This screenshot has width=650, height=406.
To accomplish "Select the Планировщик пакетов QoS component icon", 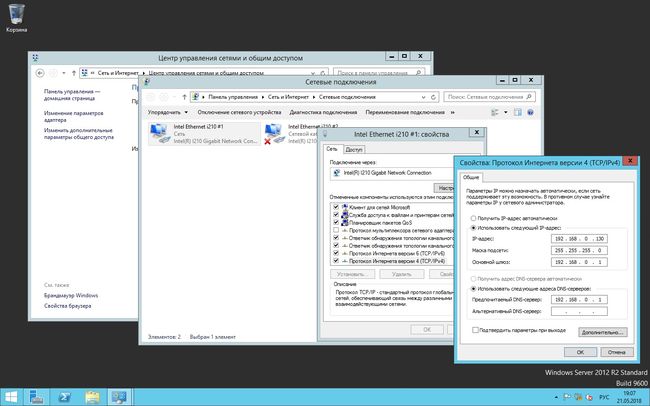I will coord(344,223).
